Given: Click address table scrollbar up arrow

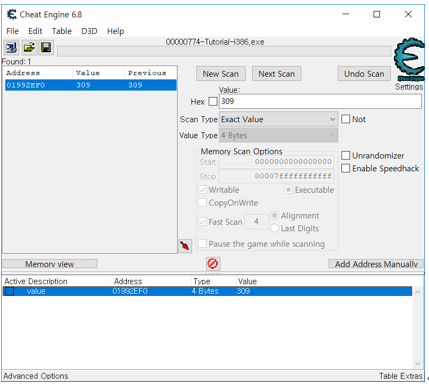Looking at the screenshot, I should point(418,292).
